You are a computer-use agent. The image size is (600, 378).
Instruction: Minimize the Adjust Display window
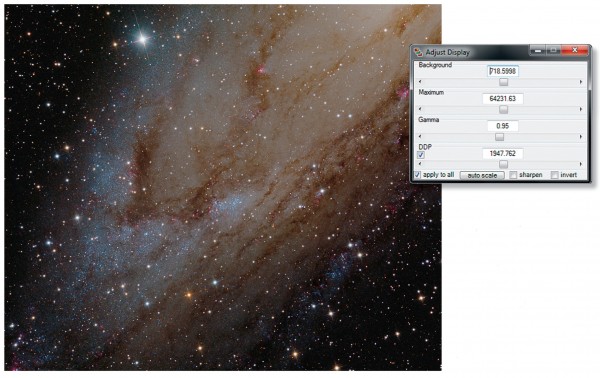coord(538,51)
